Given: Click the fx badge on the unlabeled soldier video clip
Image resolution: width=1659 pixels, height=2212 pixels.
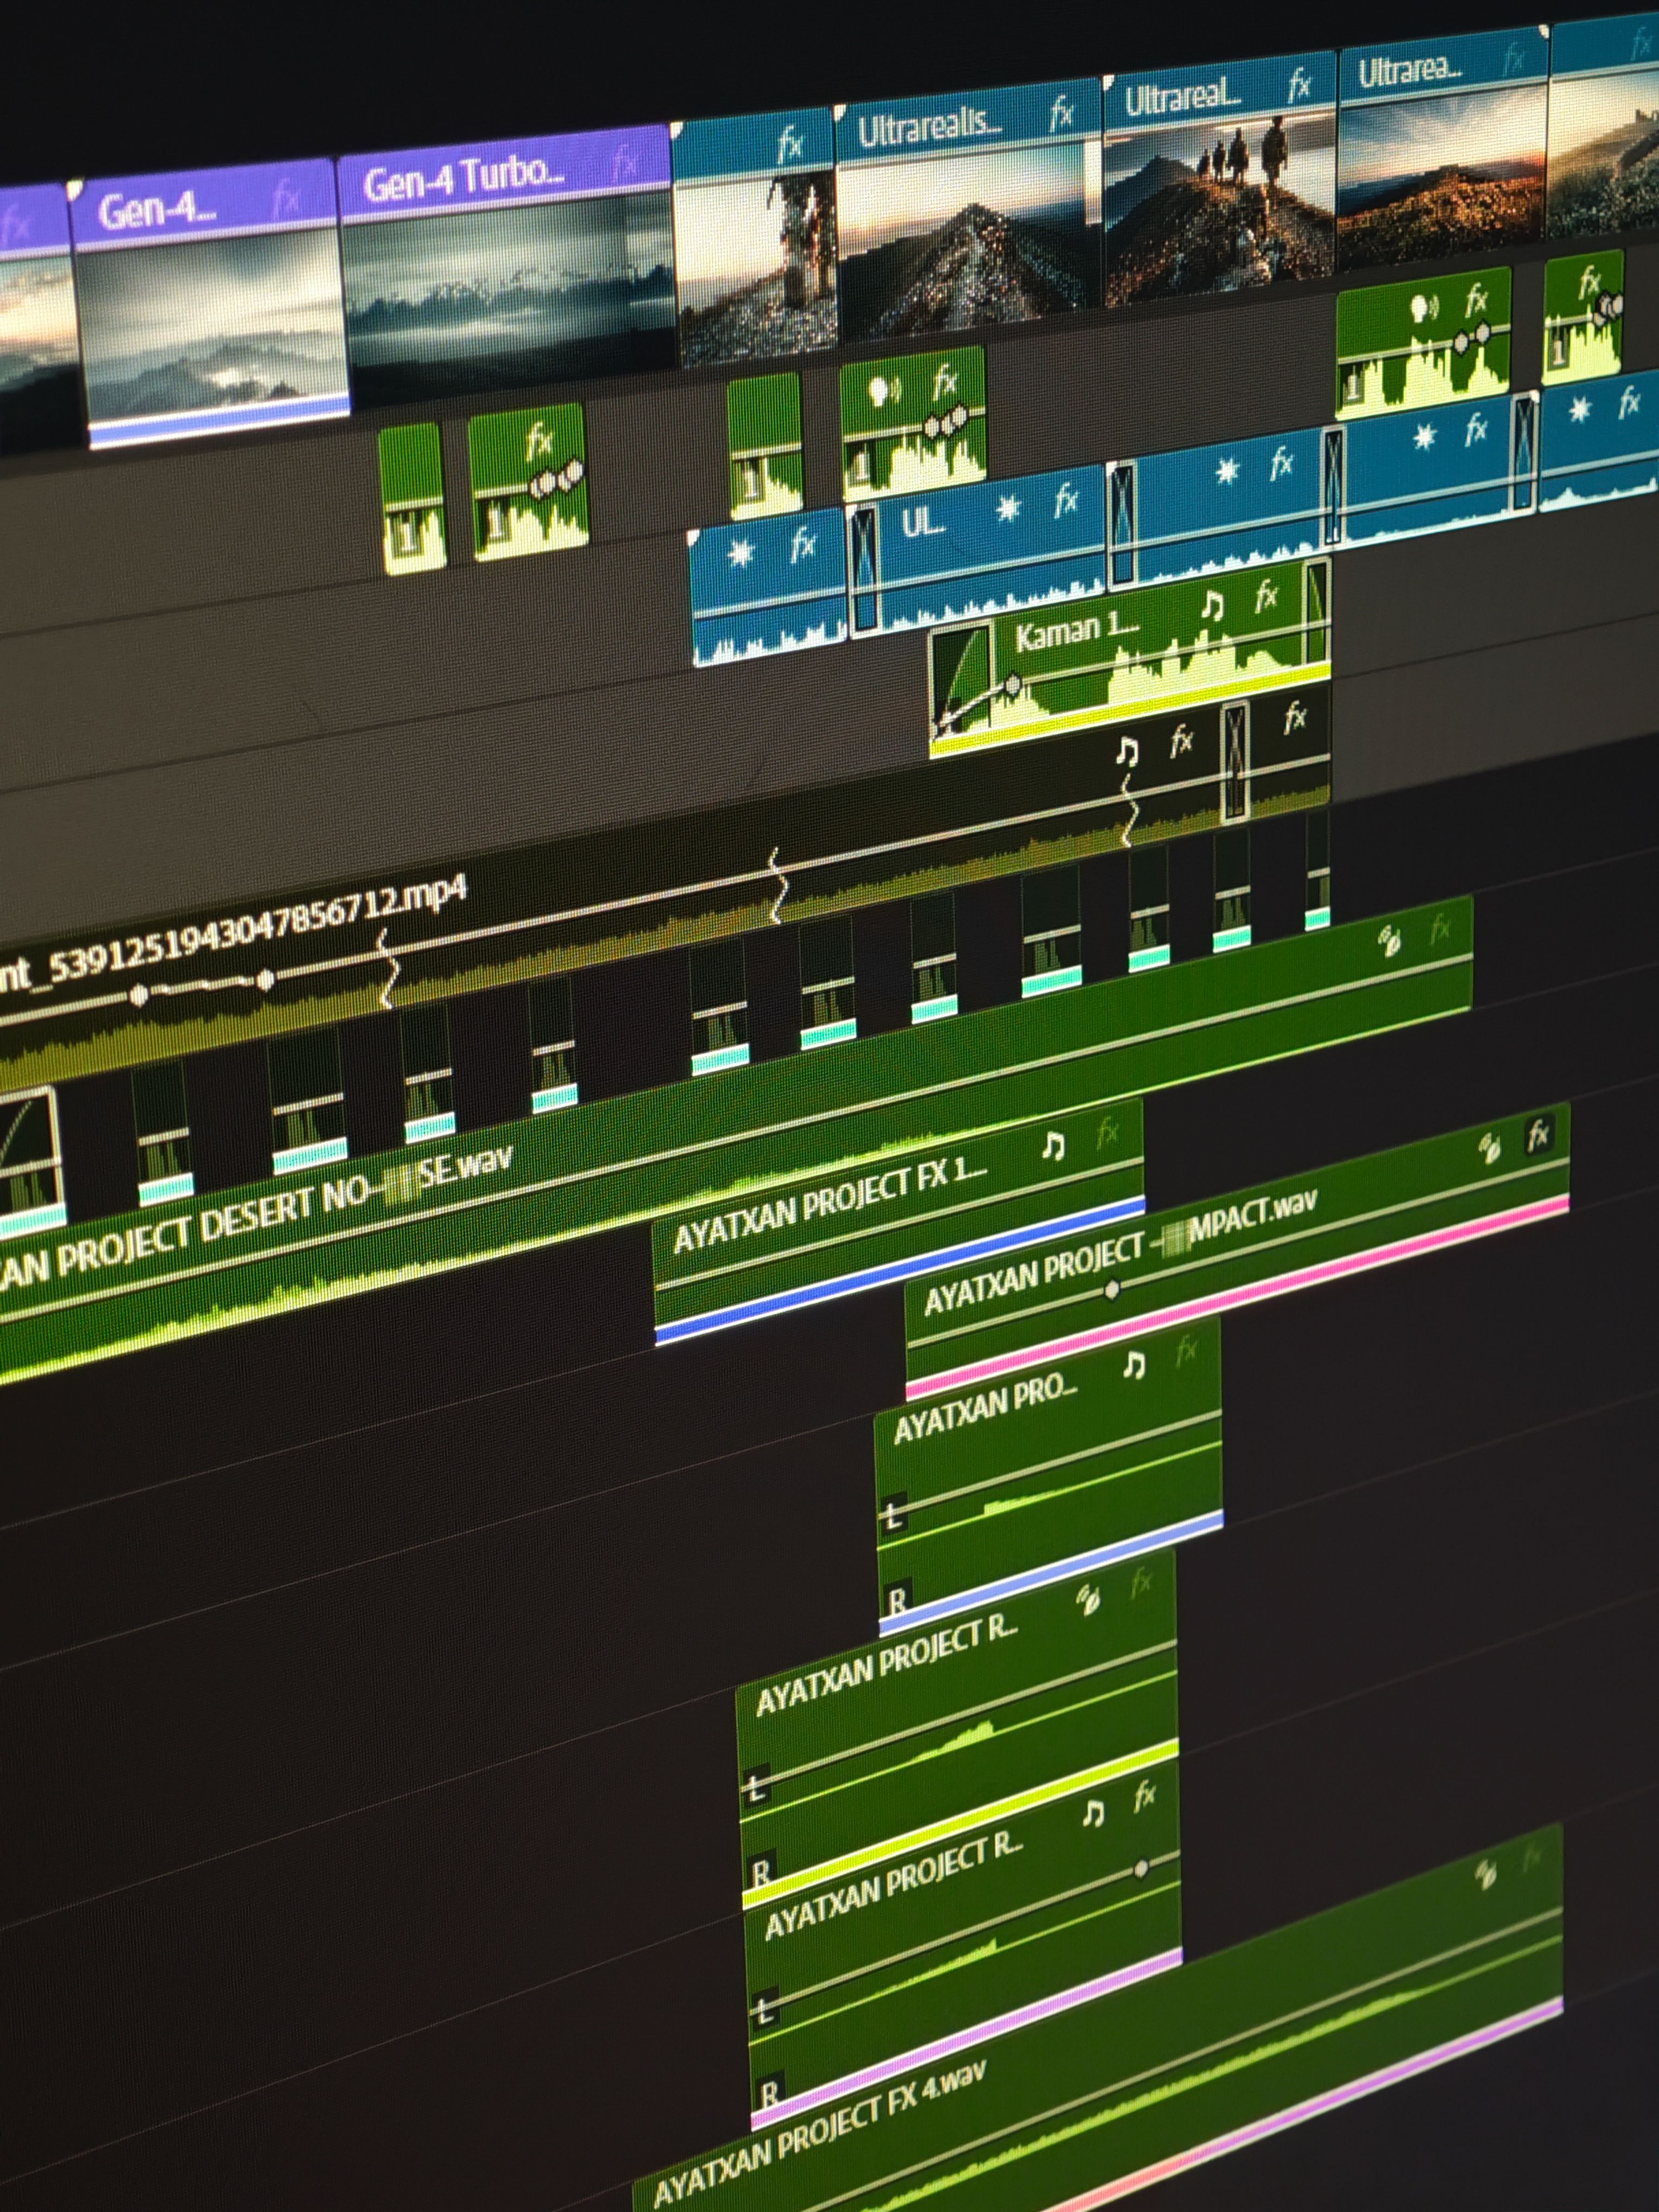Looking at the screenshot, I should point(790,146).
